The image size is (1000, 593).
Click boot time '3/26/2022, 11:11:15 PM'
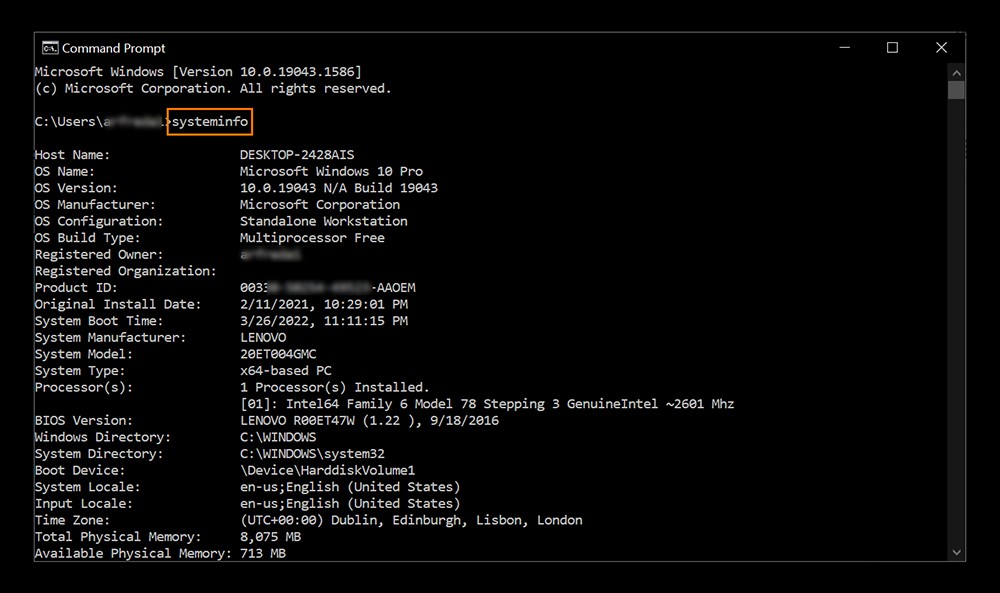[x=323, y=321]
